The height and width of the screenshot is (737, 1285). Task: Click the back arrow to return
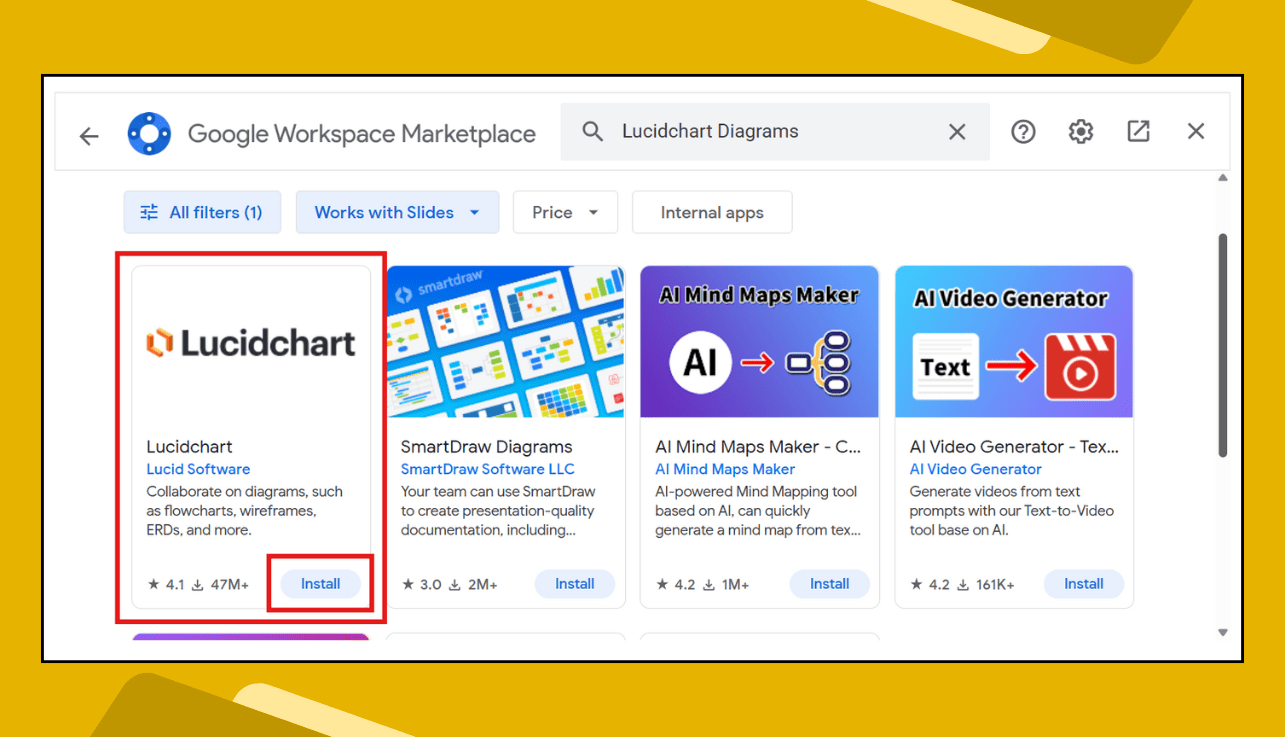click(88, 136)
